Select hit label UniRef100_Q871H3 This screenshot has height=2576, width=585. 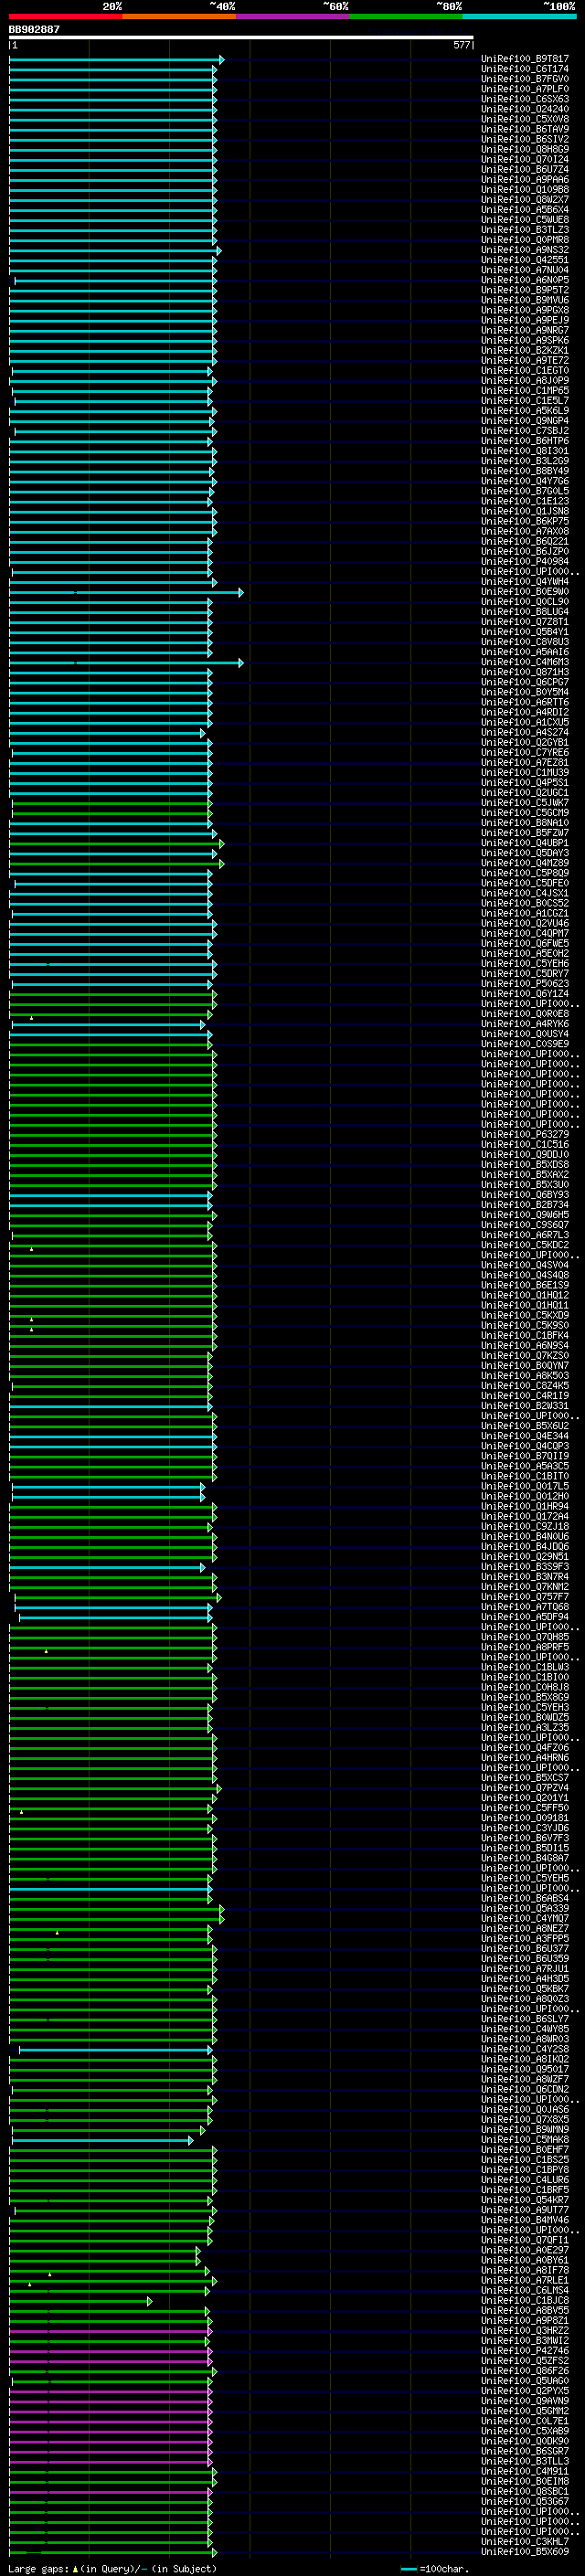coord(525,672)
